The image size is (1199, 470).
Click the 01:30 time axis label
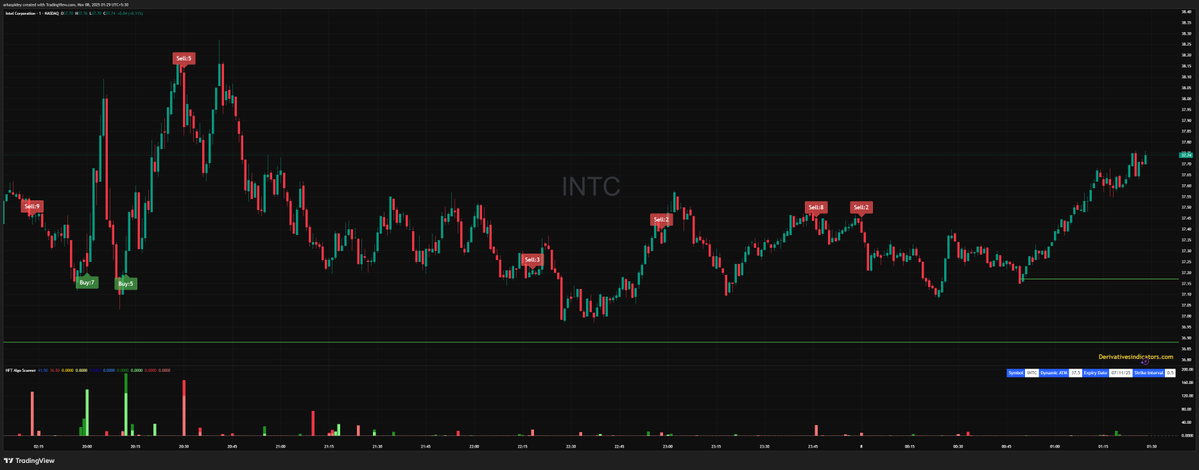pos(1152,446)
